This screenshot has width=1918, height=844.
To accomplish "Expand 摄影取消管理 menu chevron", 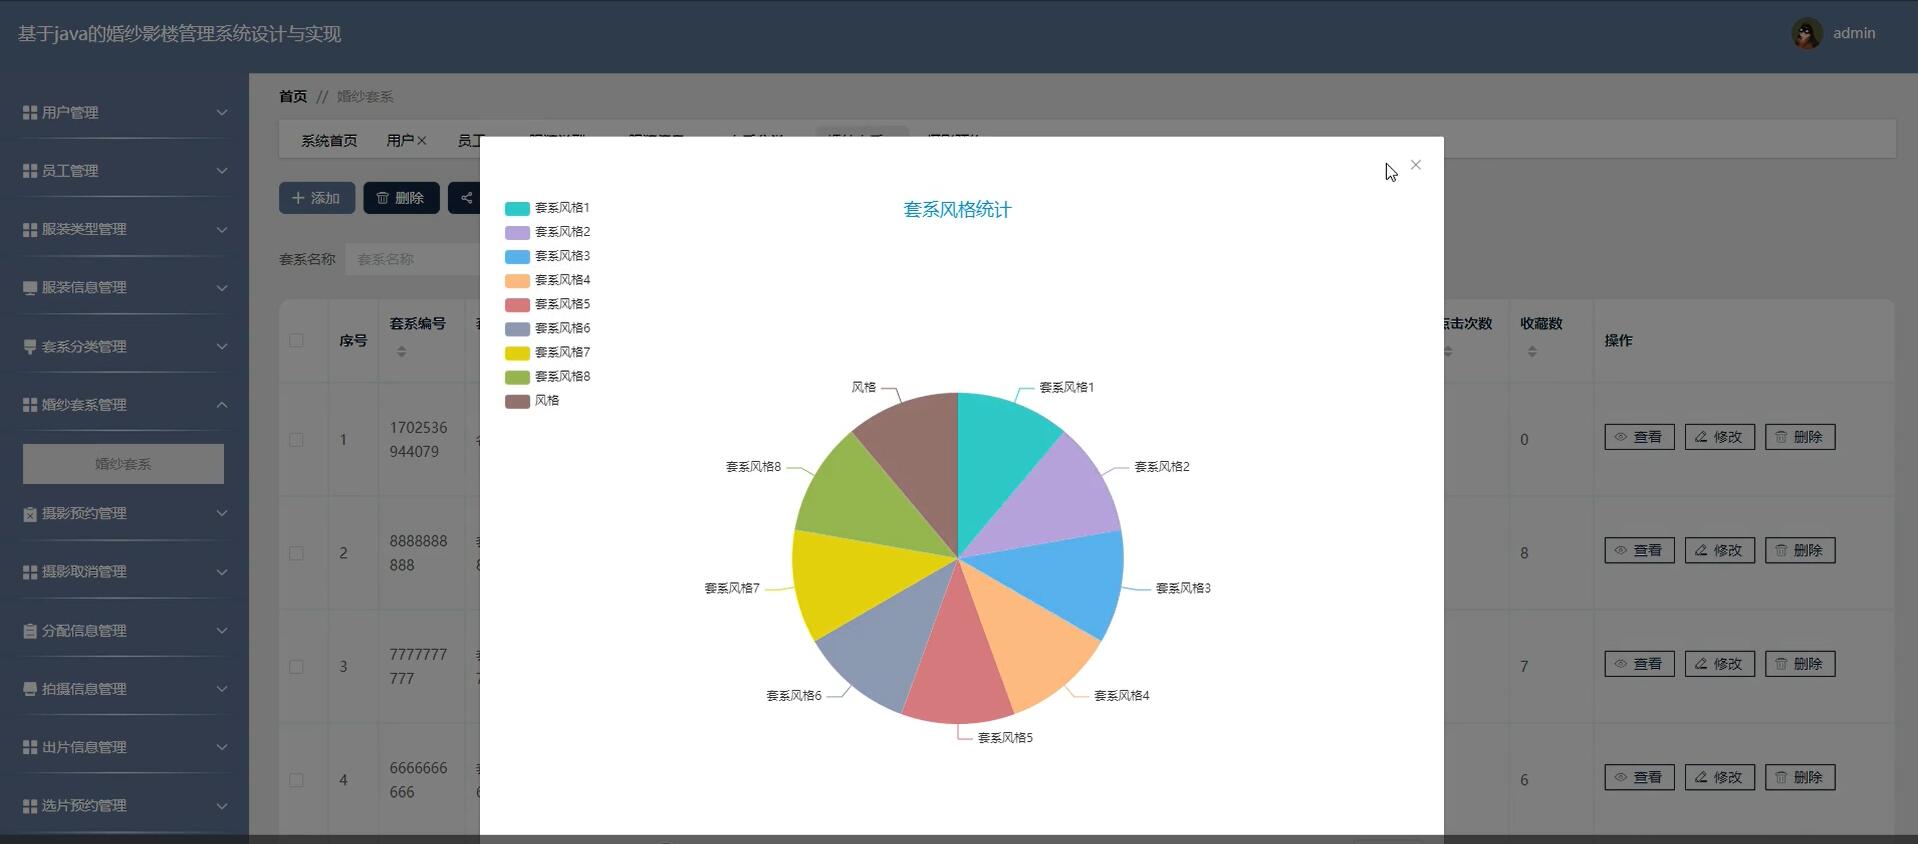I will pos(222,572).
